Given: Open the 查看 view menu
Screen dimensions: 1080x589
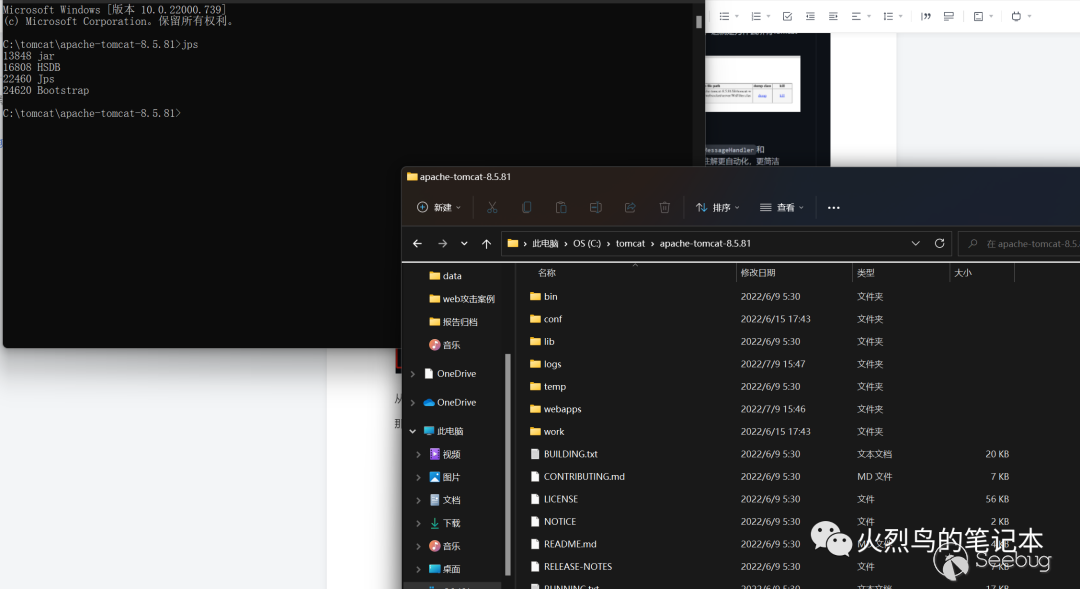Looking at the screenshot, I should pyautogui.click(x=781, y=207).
